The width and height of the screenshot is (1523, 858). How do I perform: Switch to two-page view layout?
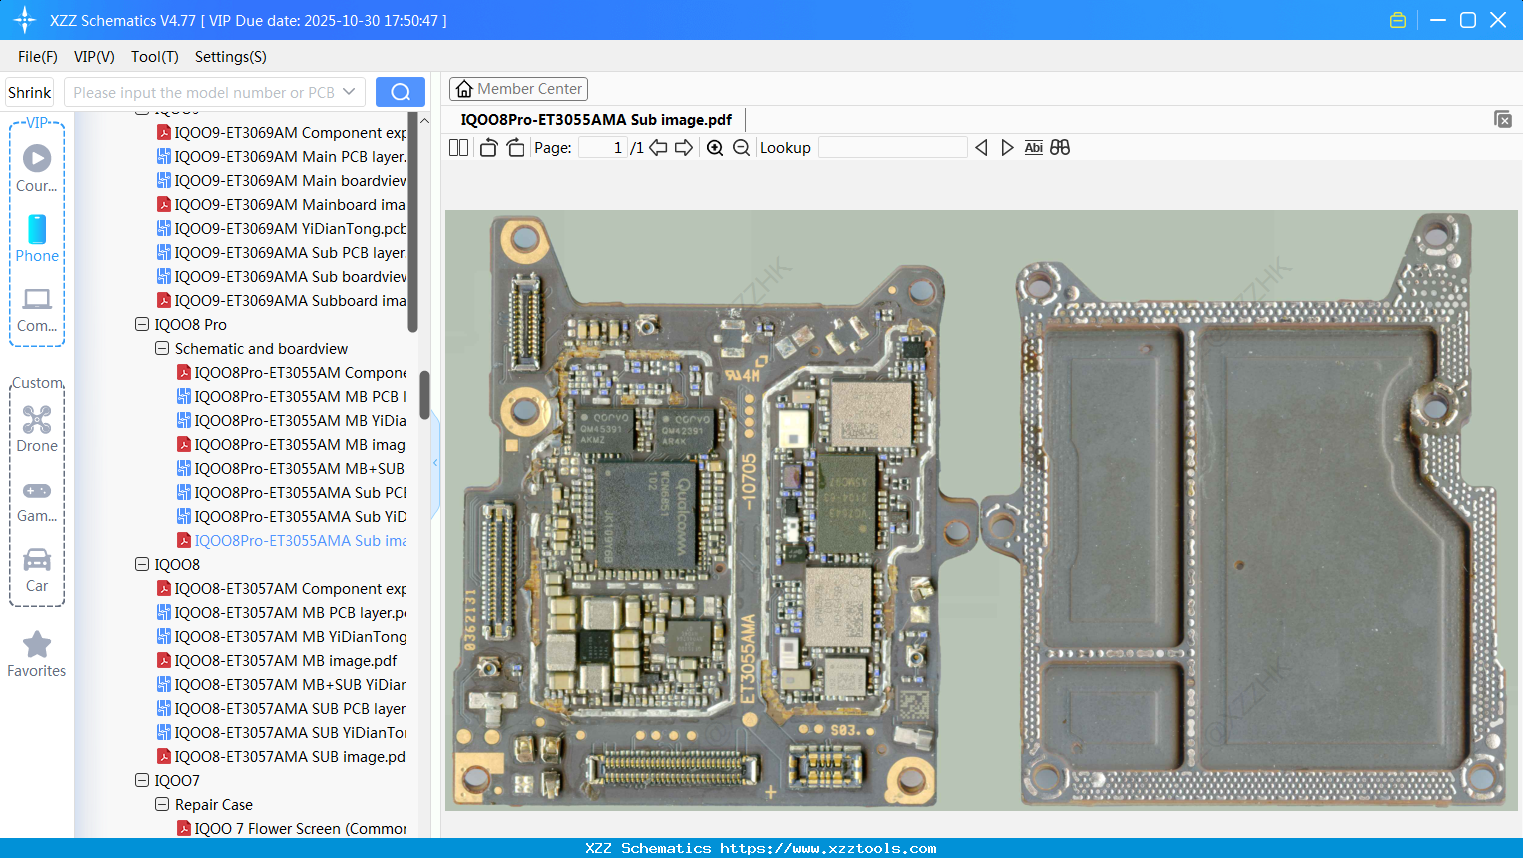pos(458,147)
